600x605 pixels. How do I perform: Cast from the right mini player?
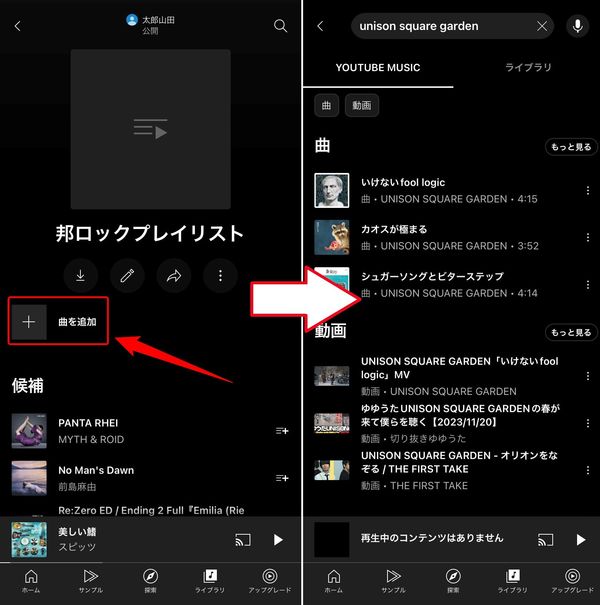click(546, 539)
